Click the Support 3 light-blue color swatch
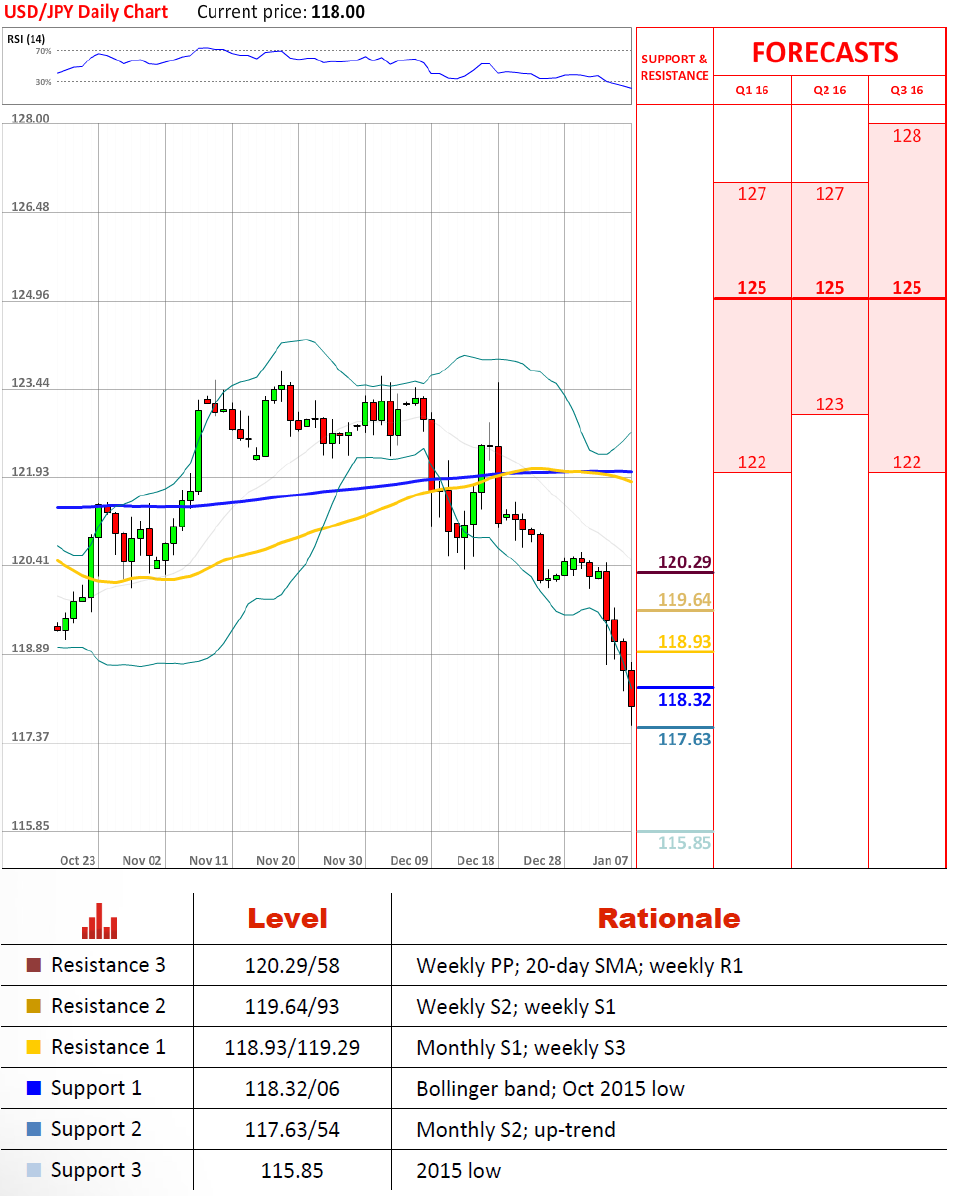Viewport: 955px width, 1196px height. coord(34,1170)
